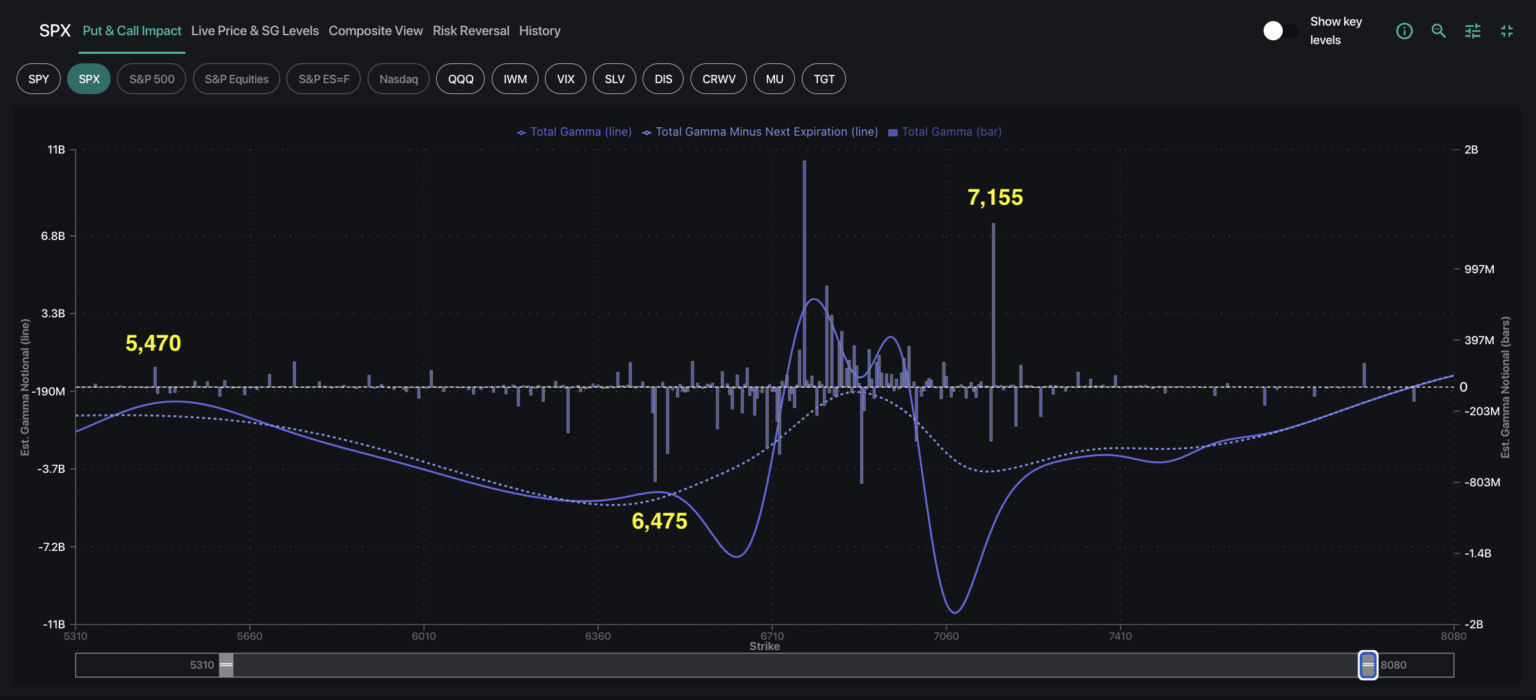
Task: Hide the Total Gamma Minus Next Expiration line
Action: coord(762,131)
